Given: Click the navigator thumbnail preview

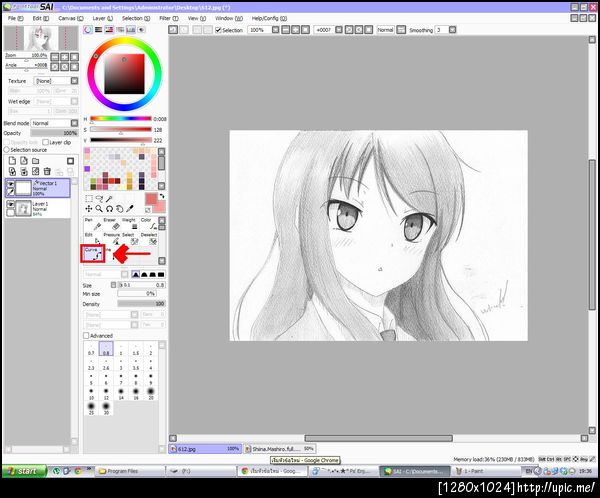Looking at the screenshot, I should 41,38.
